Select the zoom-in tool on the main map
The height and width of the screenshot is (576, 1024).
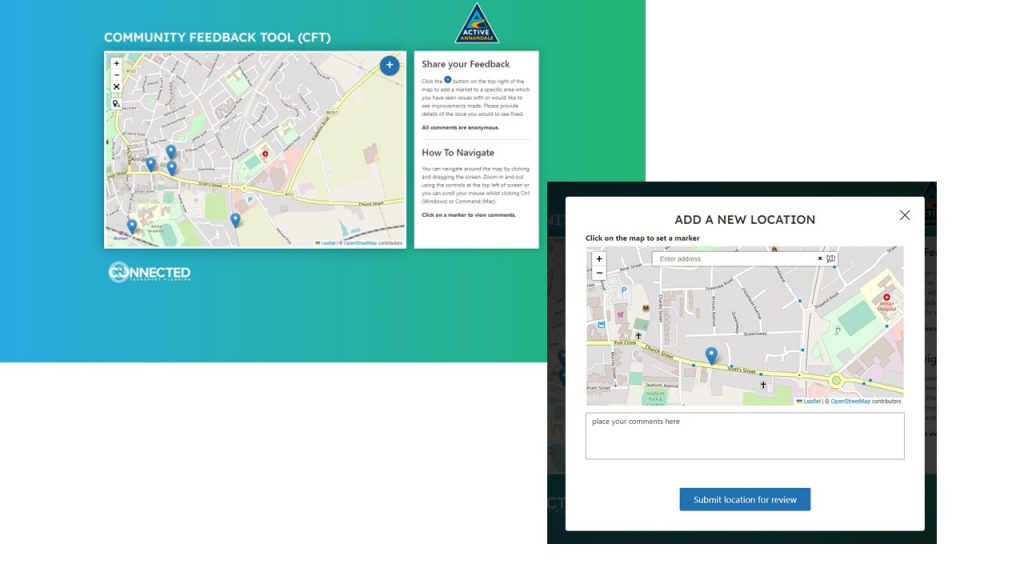pos(116,63)
